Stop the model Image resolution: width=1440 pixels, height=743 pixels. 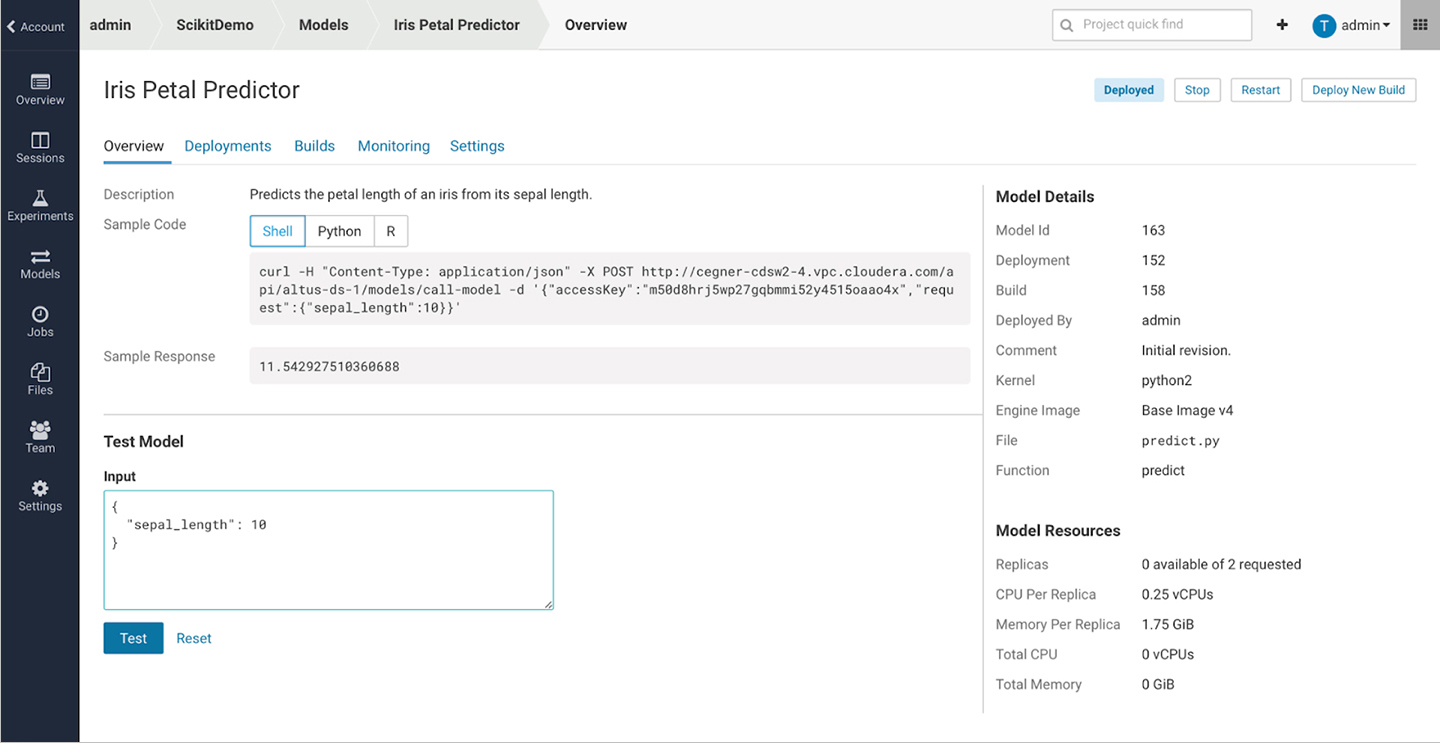1197,90
